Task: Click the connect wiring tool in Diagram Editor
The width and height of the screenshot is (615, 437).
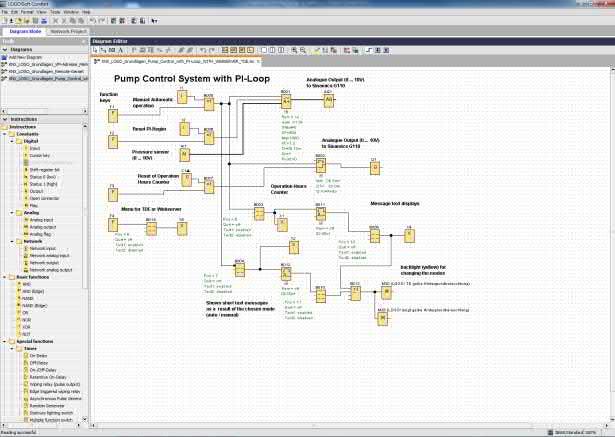Action: 103,50
